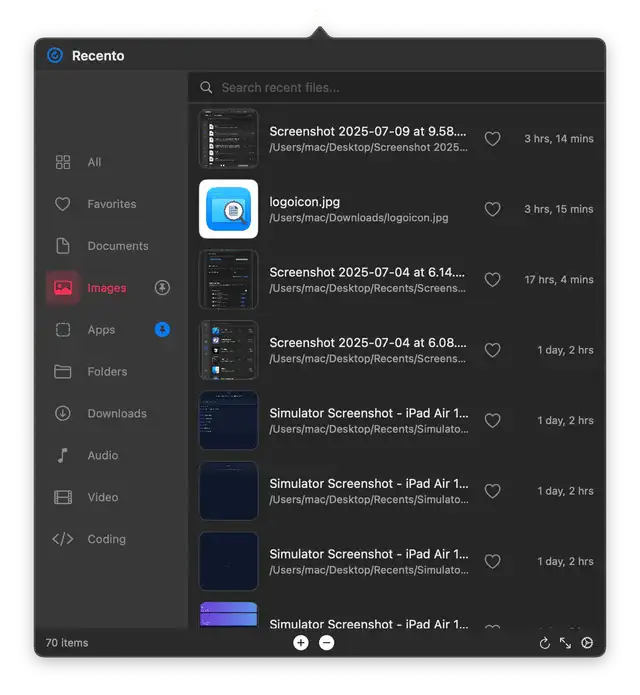Open the settings gear icon

(x=587, y=643)
